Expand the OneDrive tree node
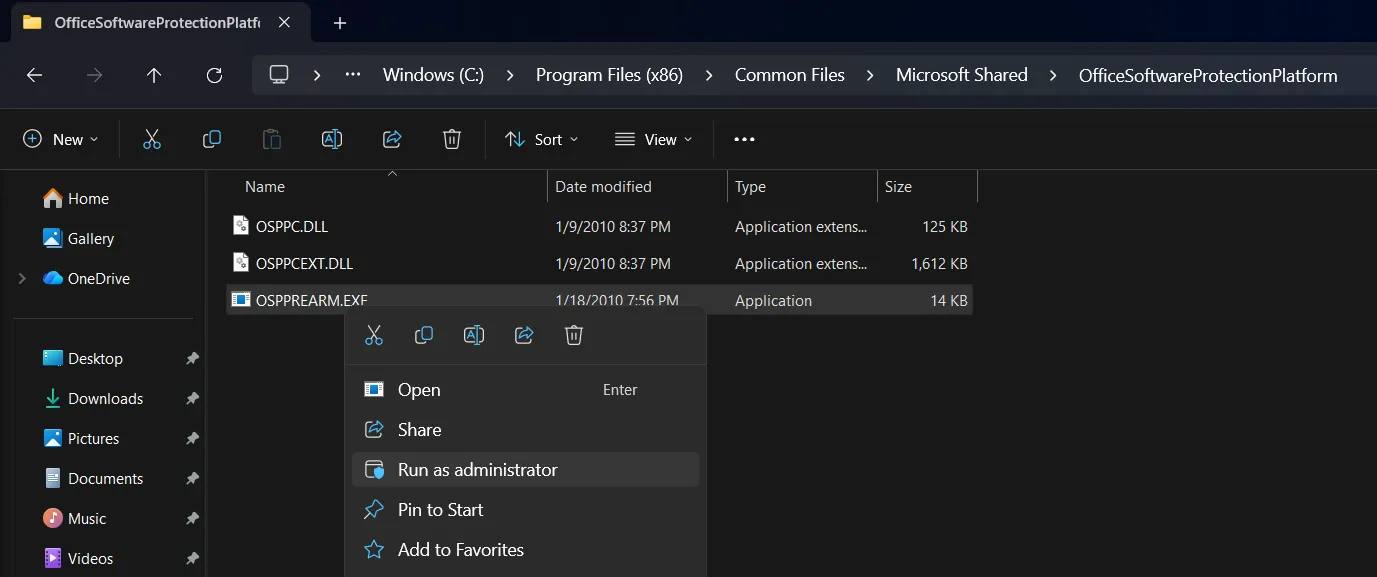The image size is (1377, 577). [x=22, y=279]
